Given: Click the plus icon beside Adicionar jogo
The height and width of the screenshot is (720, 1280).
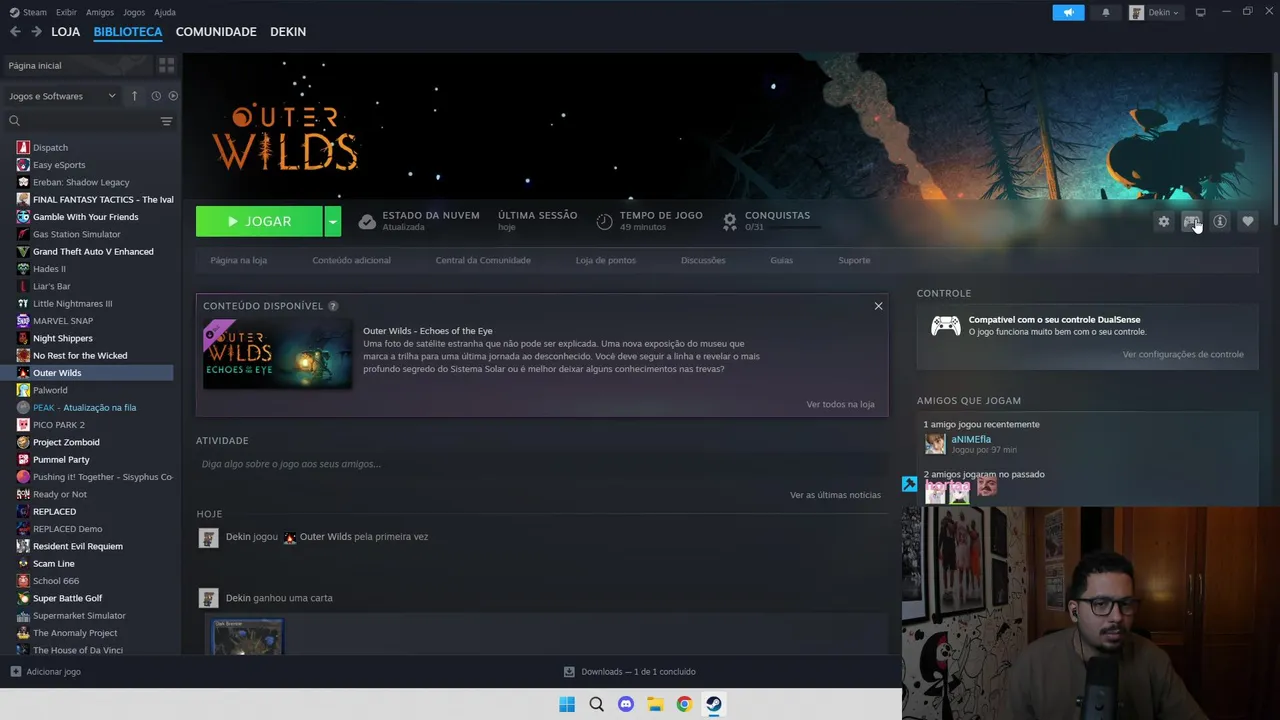Looking at the screenshot, I should tap(15, 672).
